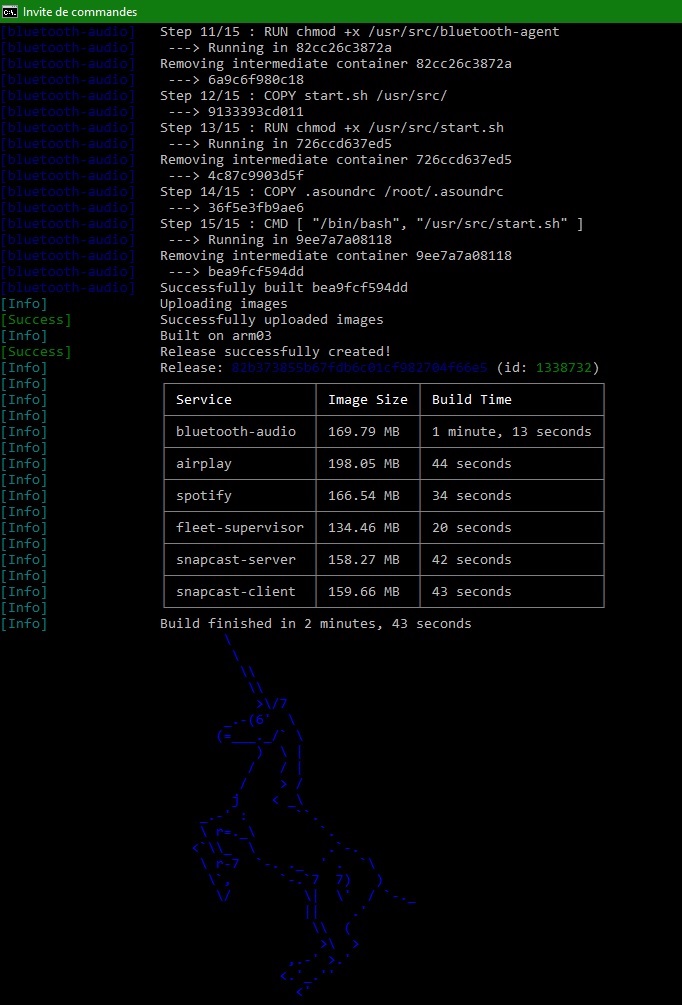Click the Command Prompt icon in title bar
The image size is (682, 1005).
(10, 11)
